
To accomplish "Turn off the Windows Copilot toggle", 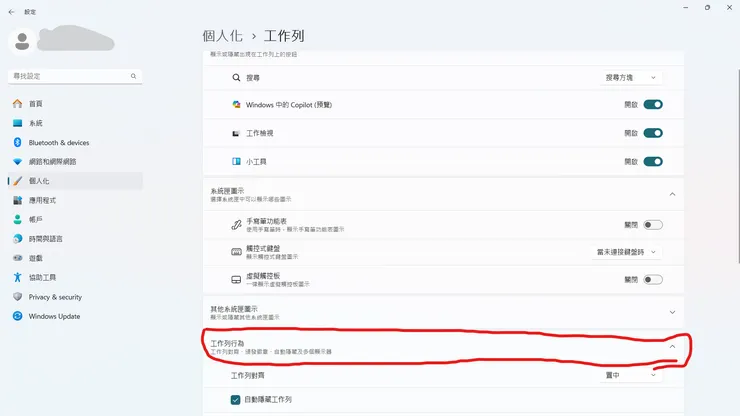I will (653, 104).
